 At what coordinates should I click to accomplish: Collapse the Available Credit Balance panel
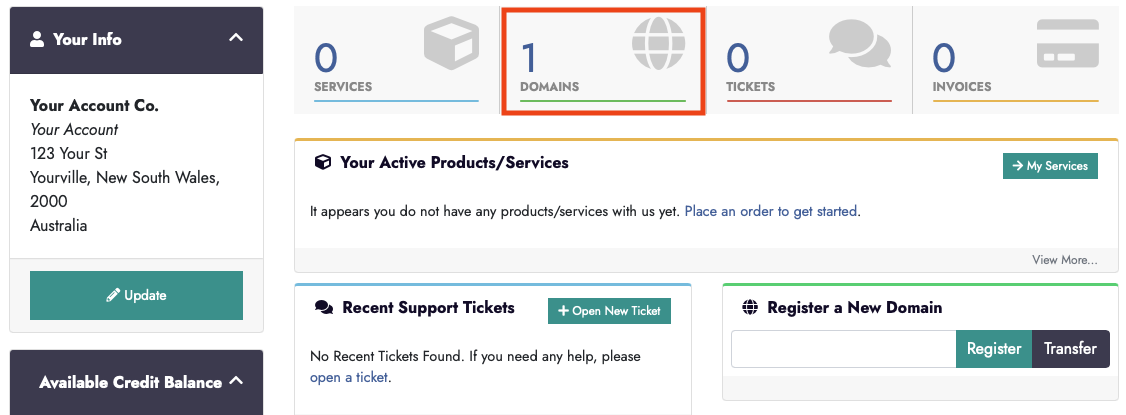pos(236,381)
